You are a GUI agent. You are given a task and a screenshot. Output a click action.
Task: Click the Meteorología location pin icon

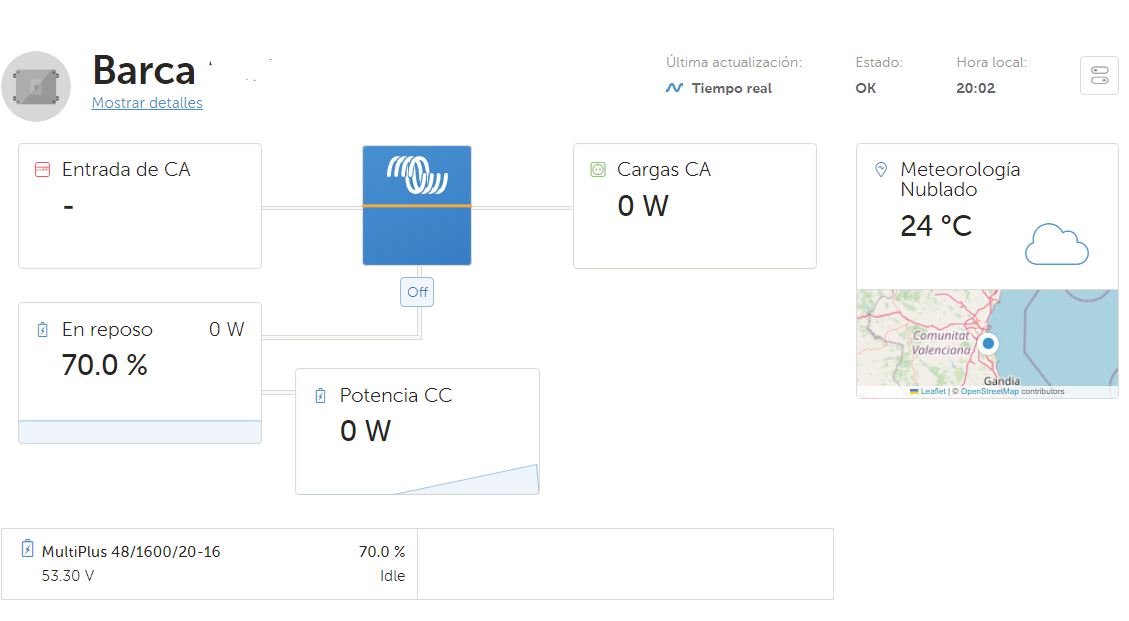[881, 170]
